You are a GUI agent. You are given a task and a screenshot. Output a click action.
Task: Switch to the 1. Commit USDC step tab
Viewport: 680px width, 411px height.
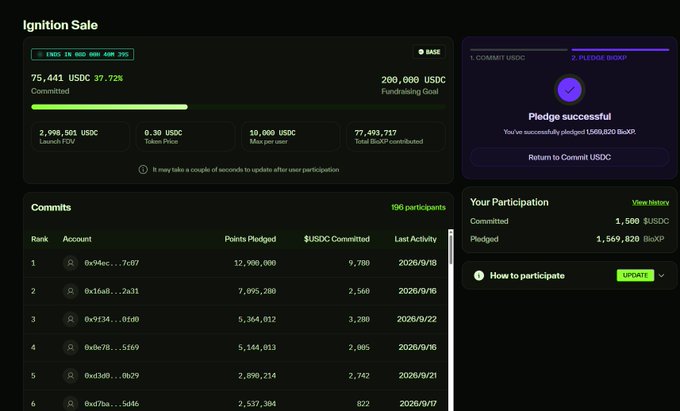coord(519,55)
